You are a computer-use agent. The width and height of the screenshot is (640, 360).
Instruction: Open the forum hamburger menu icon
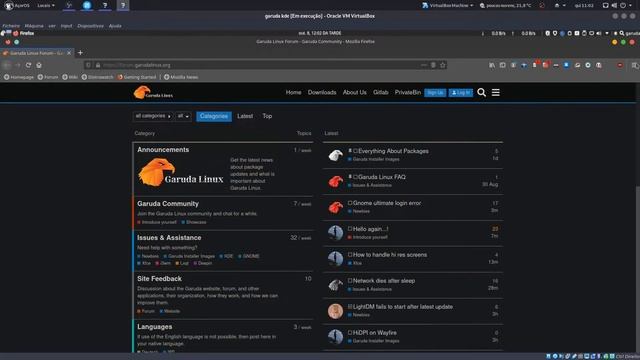coord(496,93)
